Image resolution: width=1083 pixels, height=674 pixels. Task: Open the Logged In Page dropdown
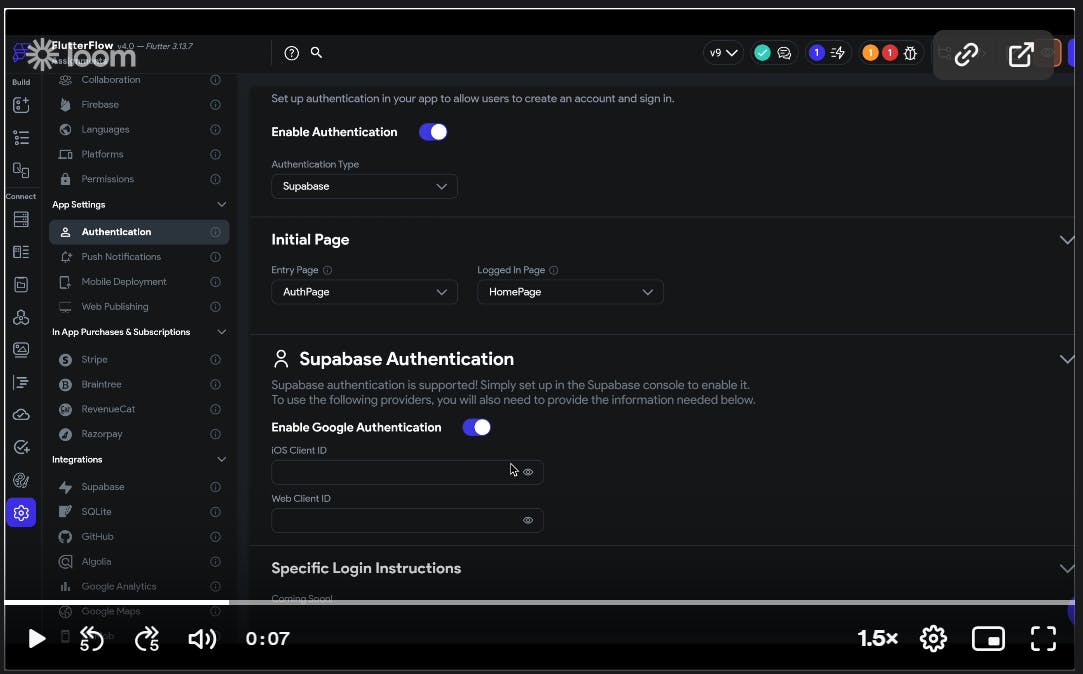pos(570,292)
